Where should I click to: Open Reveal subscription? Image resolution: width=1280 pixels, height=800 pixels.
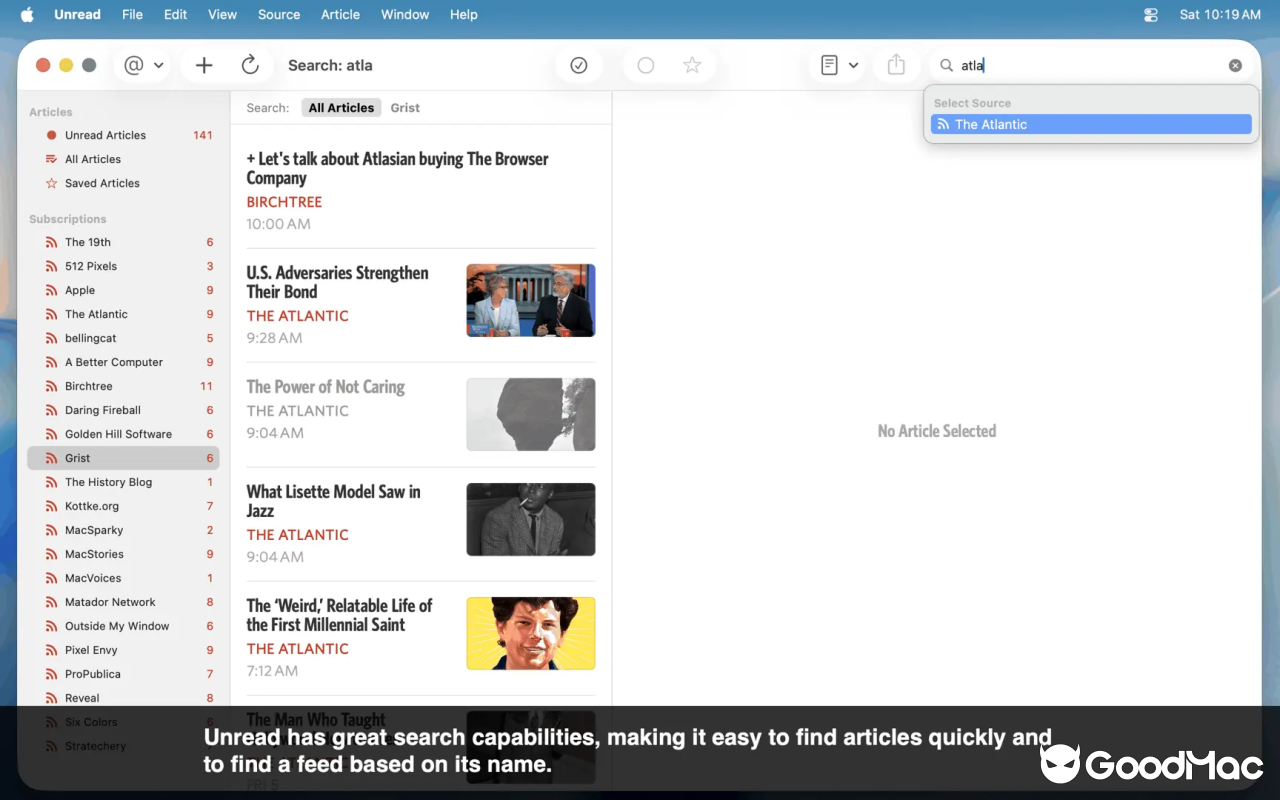tap(123, 698)
